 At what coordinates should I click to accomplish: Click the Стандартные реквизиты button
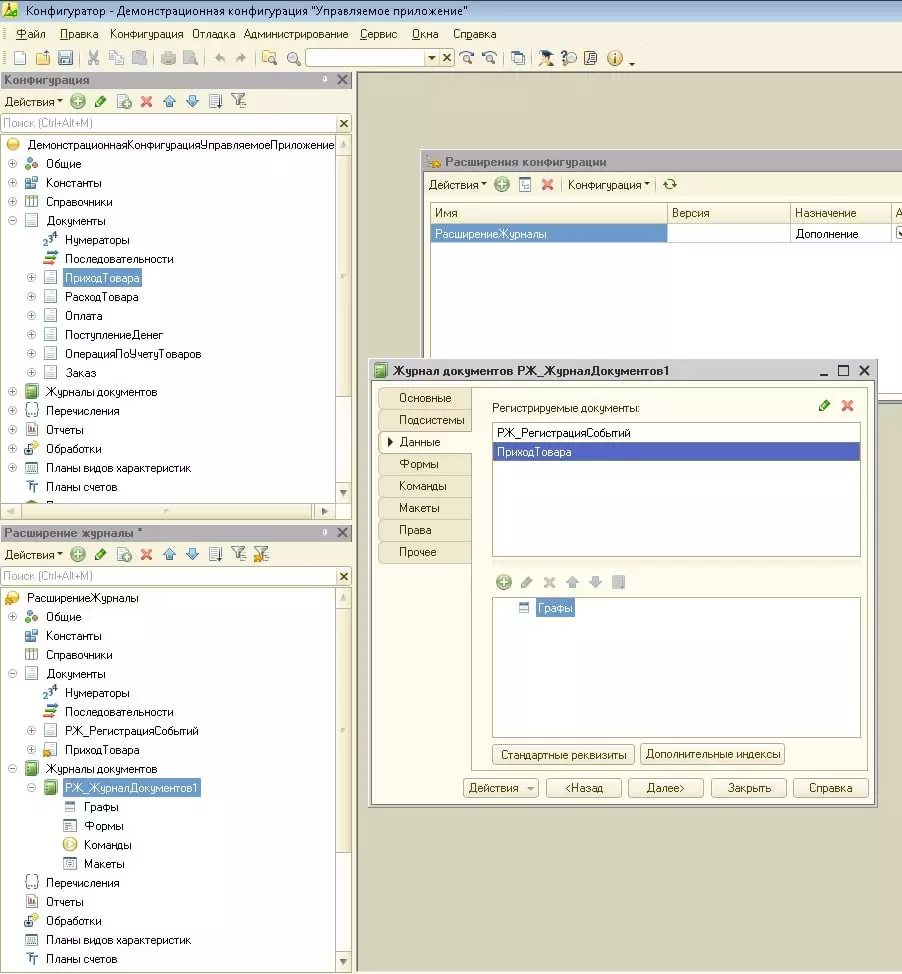pyautogui.click(x=564, y=754)
